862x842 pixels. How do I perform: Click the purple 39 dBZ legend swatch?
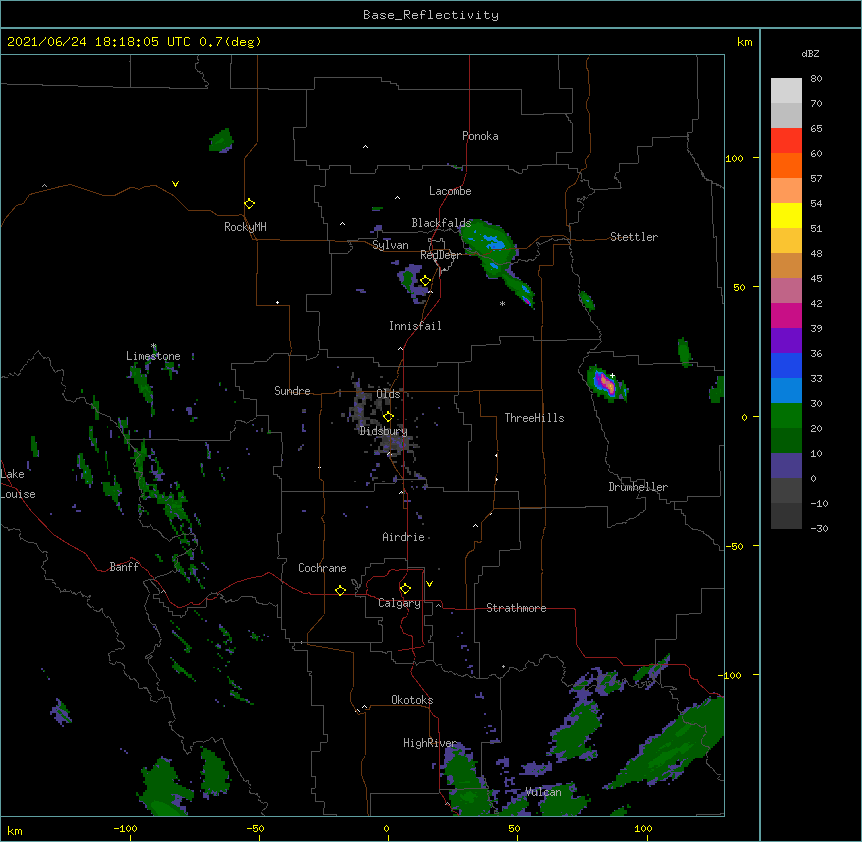coord(786,341)
